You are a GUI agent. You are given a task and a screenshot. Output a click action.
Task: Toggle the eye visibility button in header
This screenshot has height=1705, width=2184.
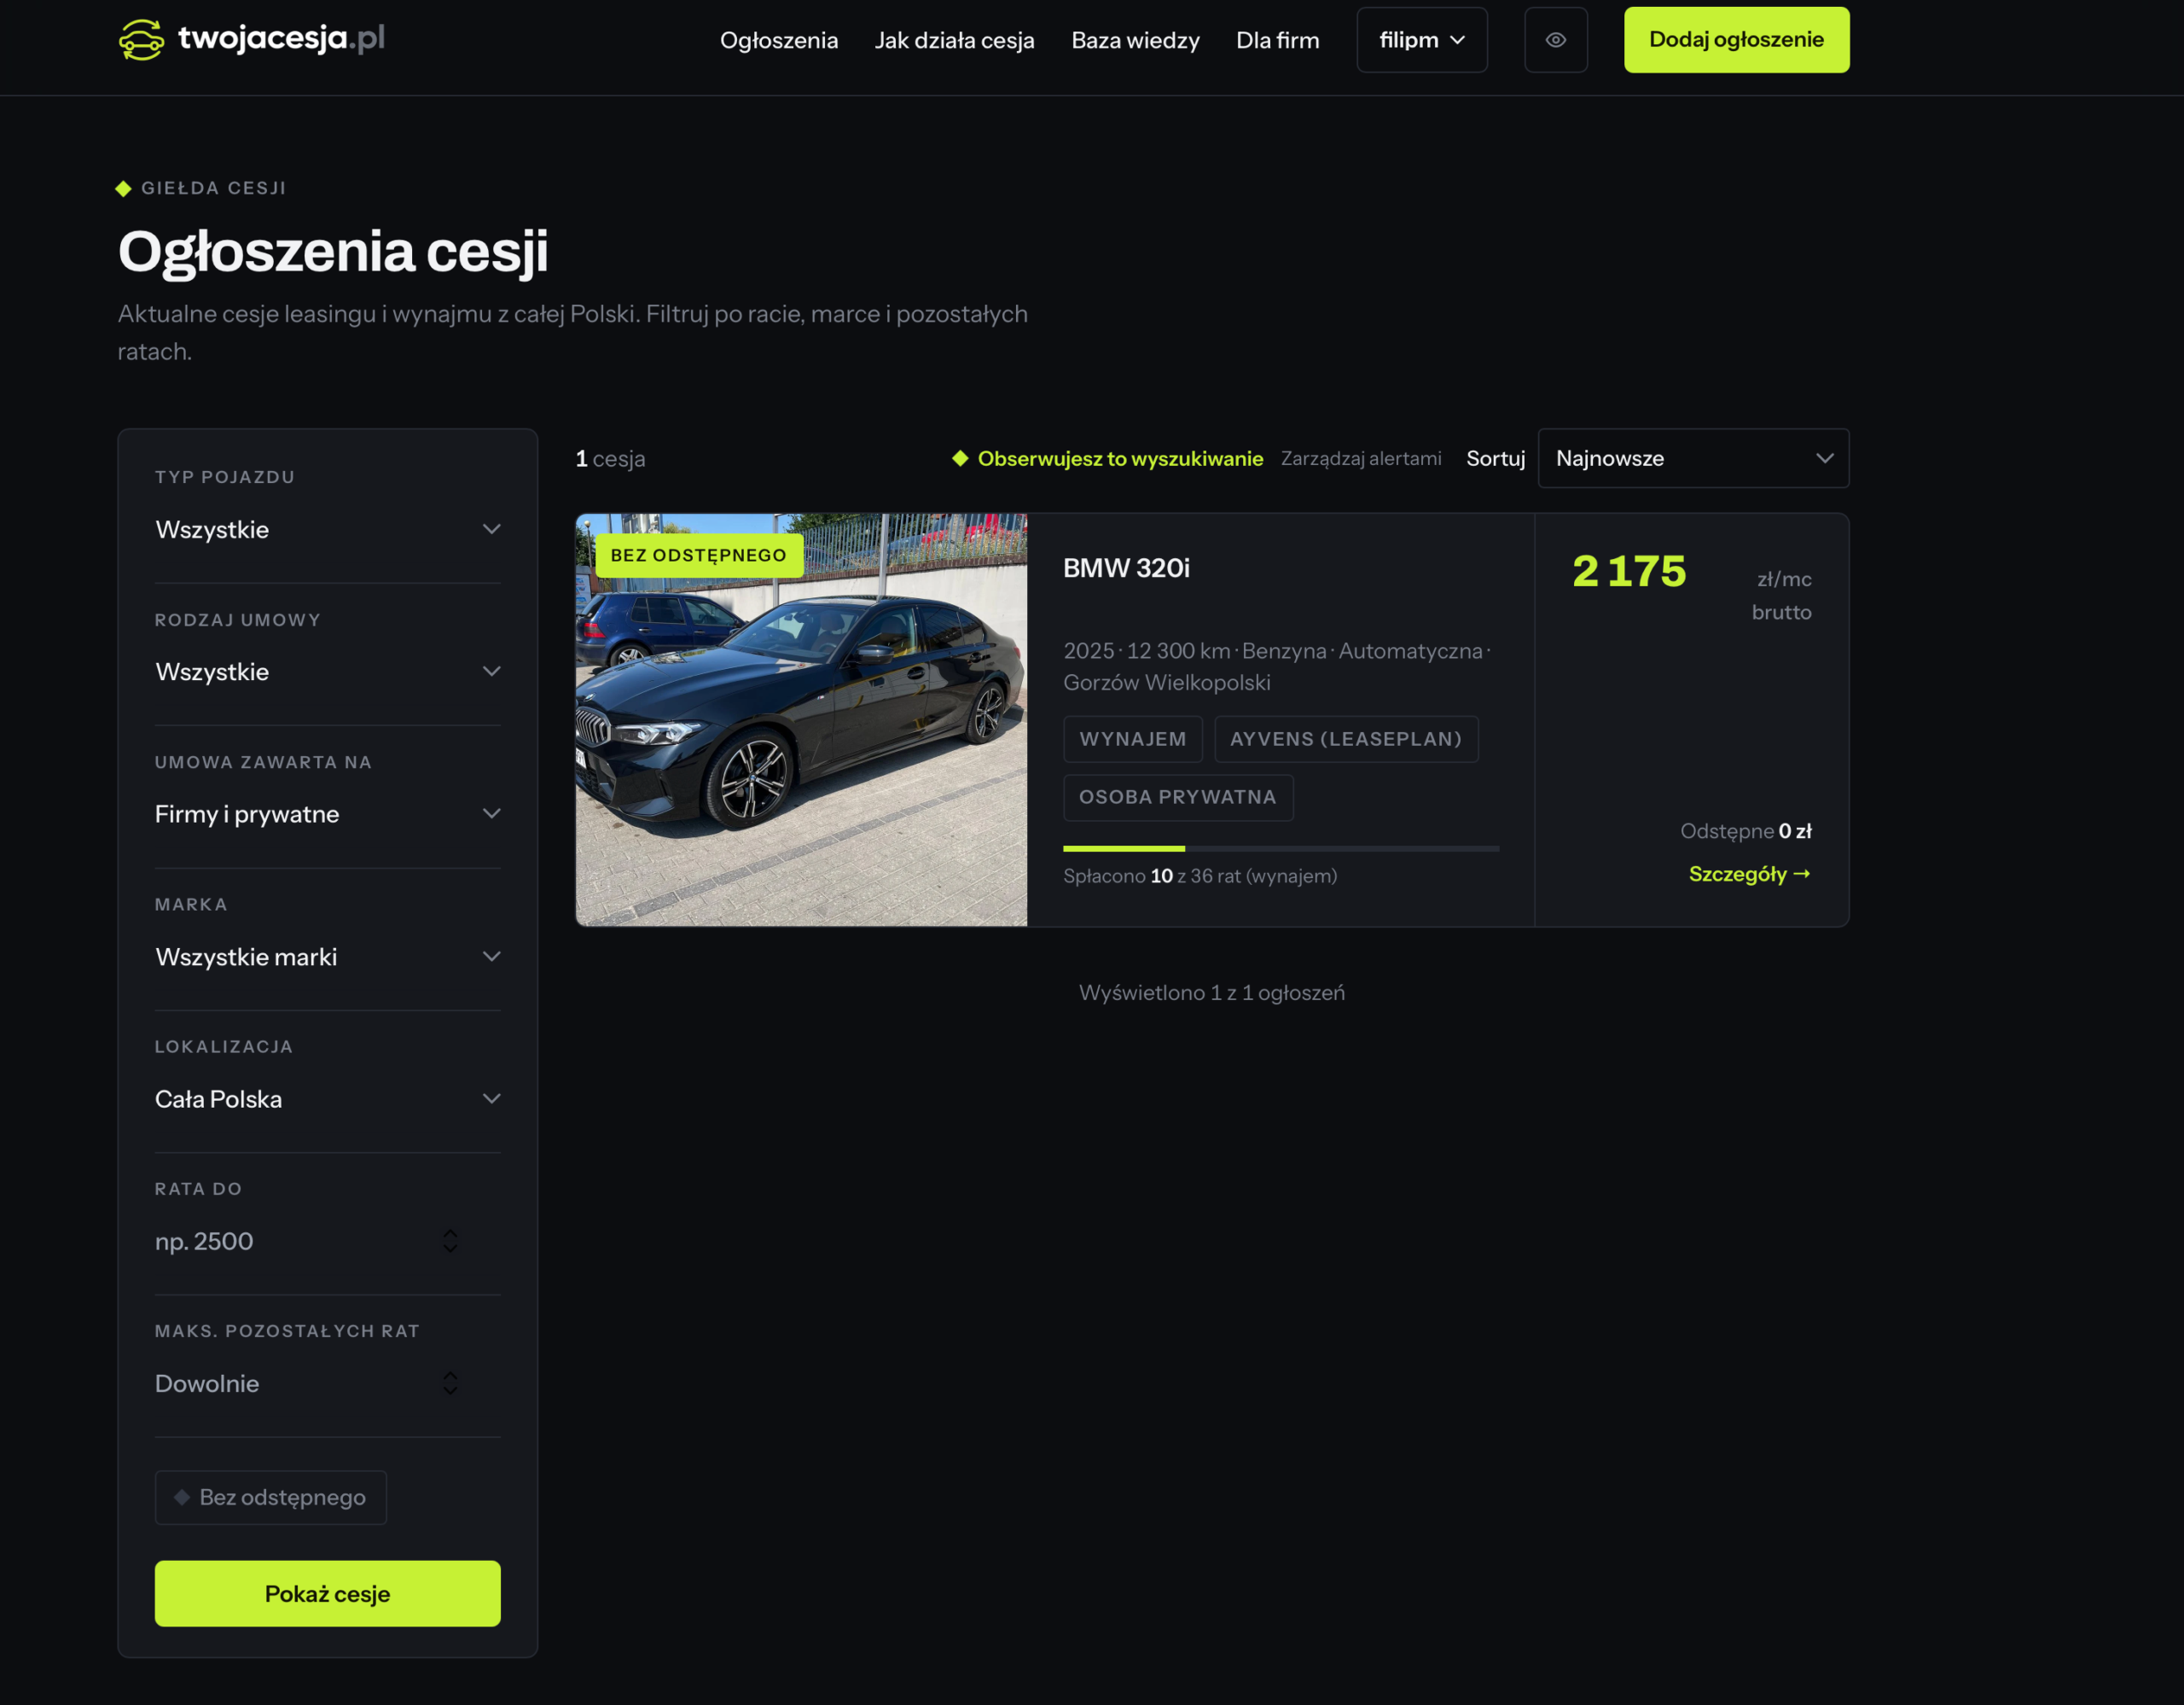click(x=1555, y=40)
